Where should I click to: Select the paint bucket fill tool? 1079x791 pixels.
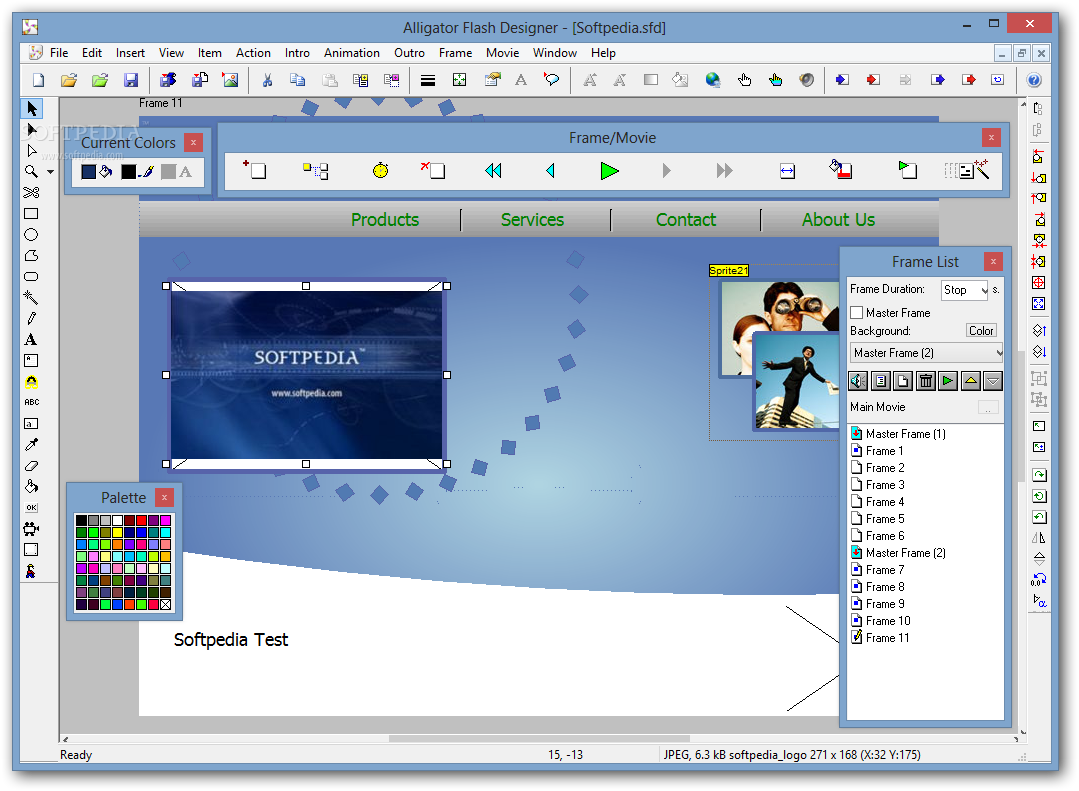point(31,487)
